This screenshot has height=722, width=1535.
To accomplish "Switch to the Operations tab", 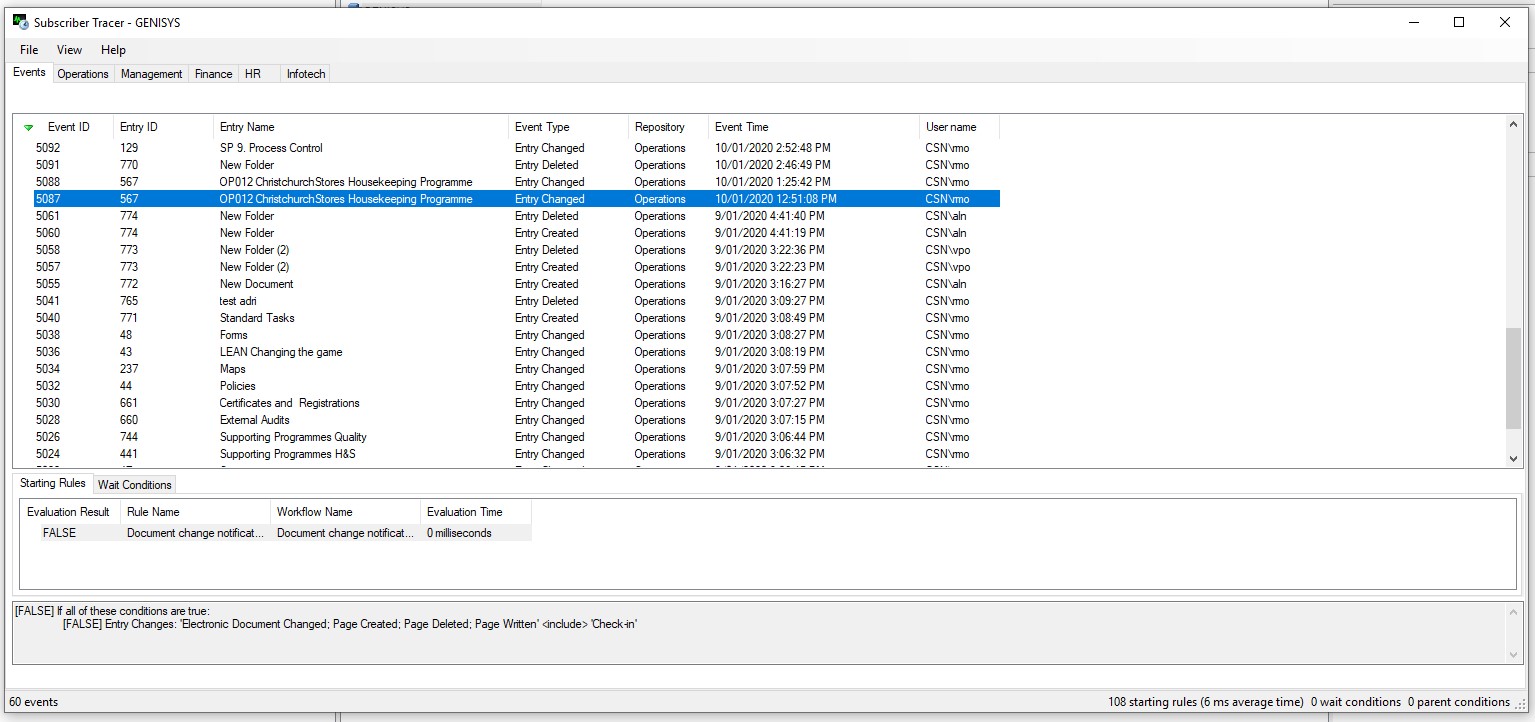I will (83, 74).
